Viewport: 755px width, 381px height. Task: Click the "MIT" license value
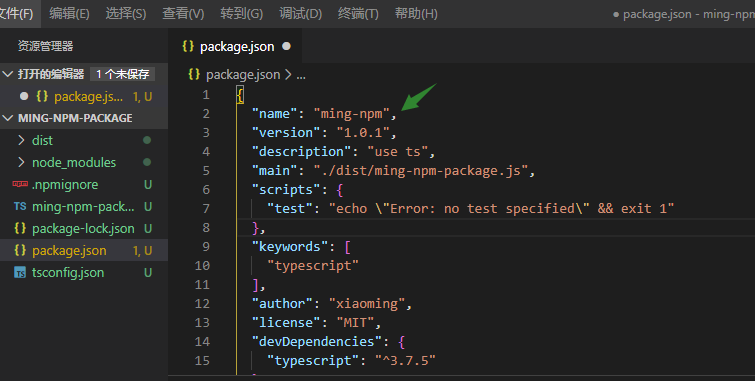[x=356, y=323]
